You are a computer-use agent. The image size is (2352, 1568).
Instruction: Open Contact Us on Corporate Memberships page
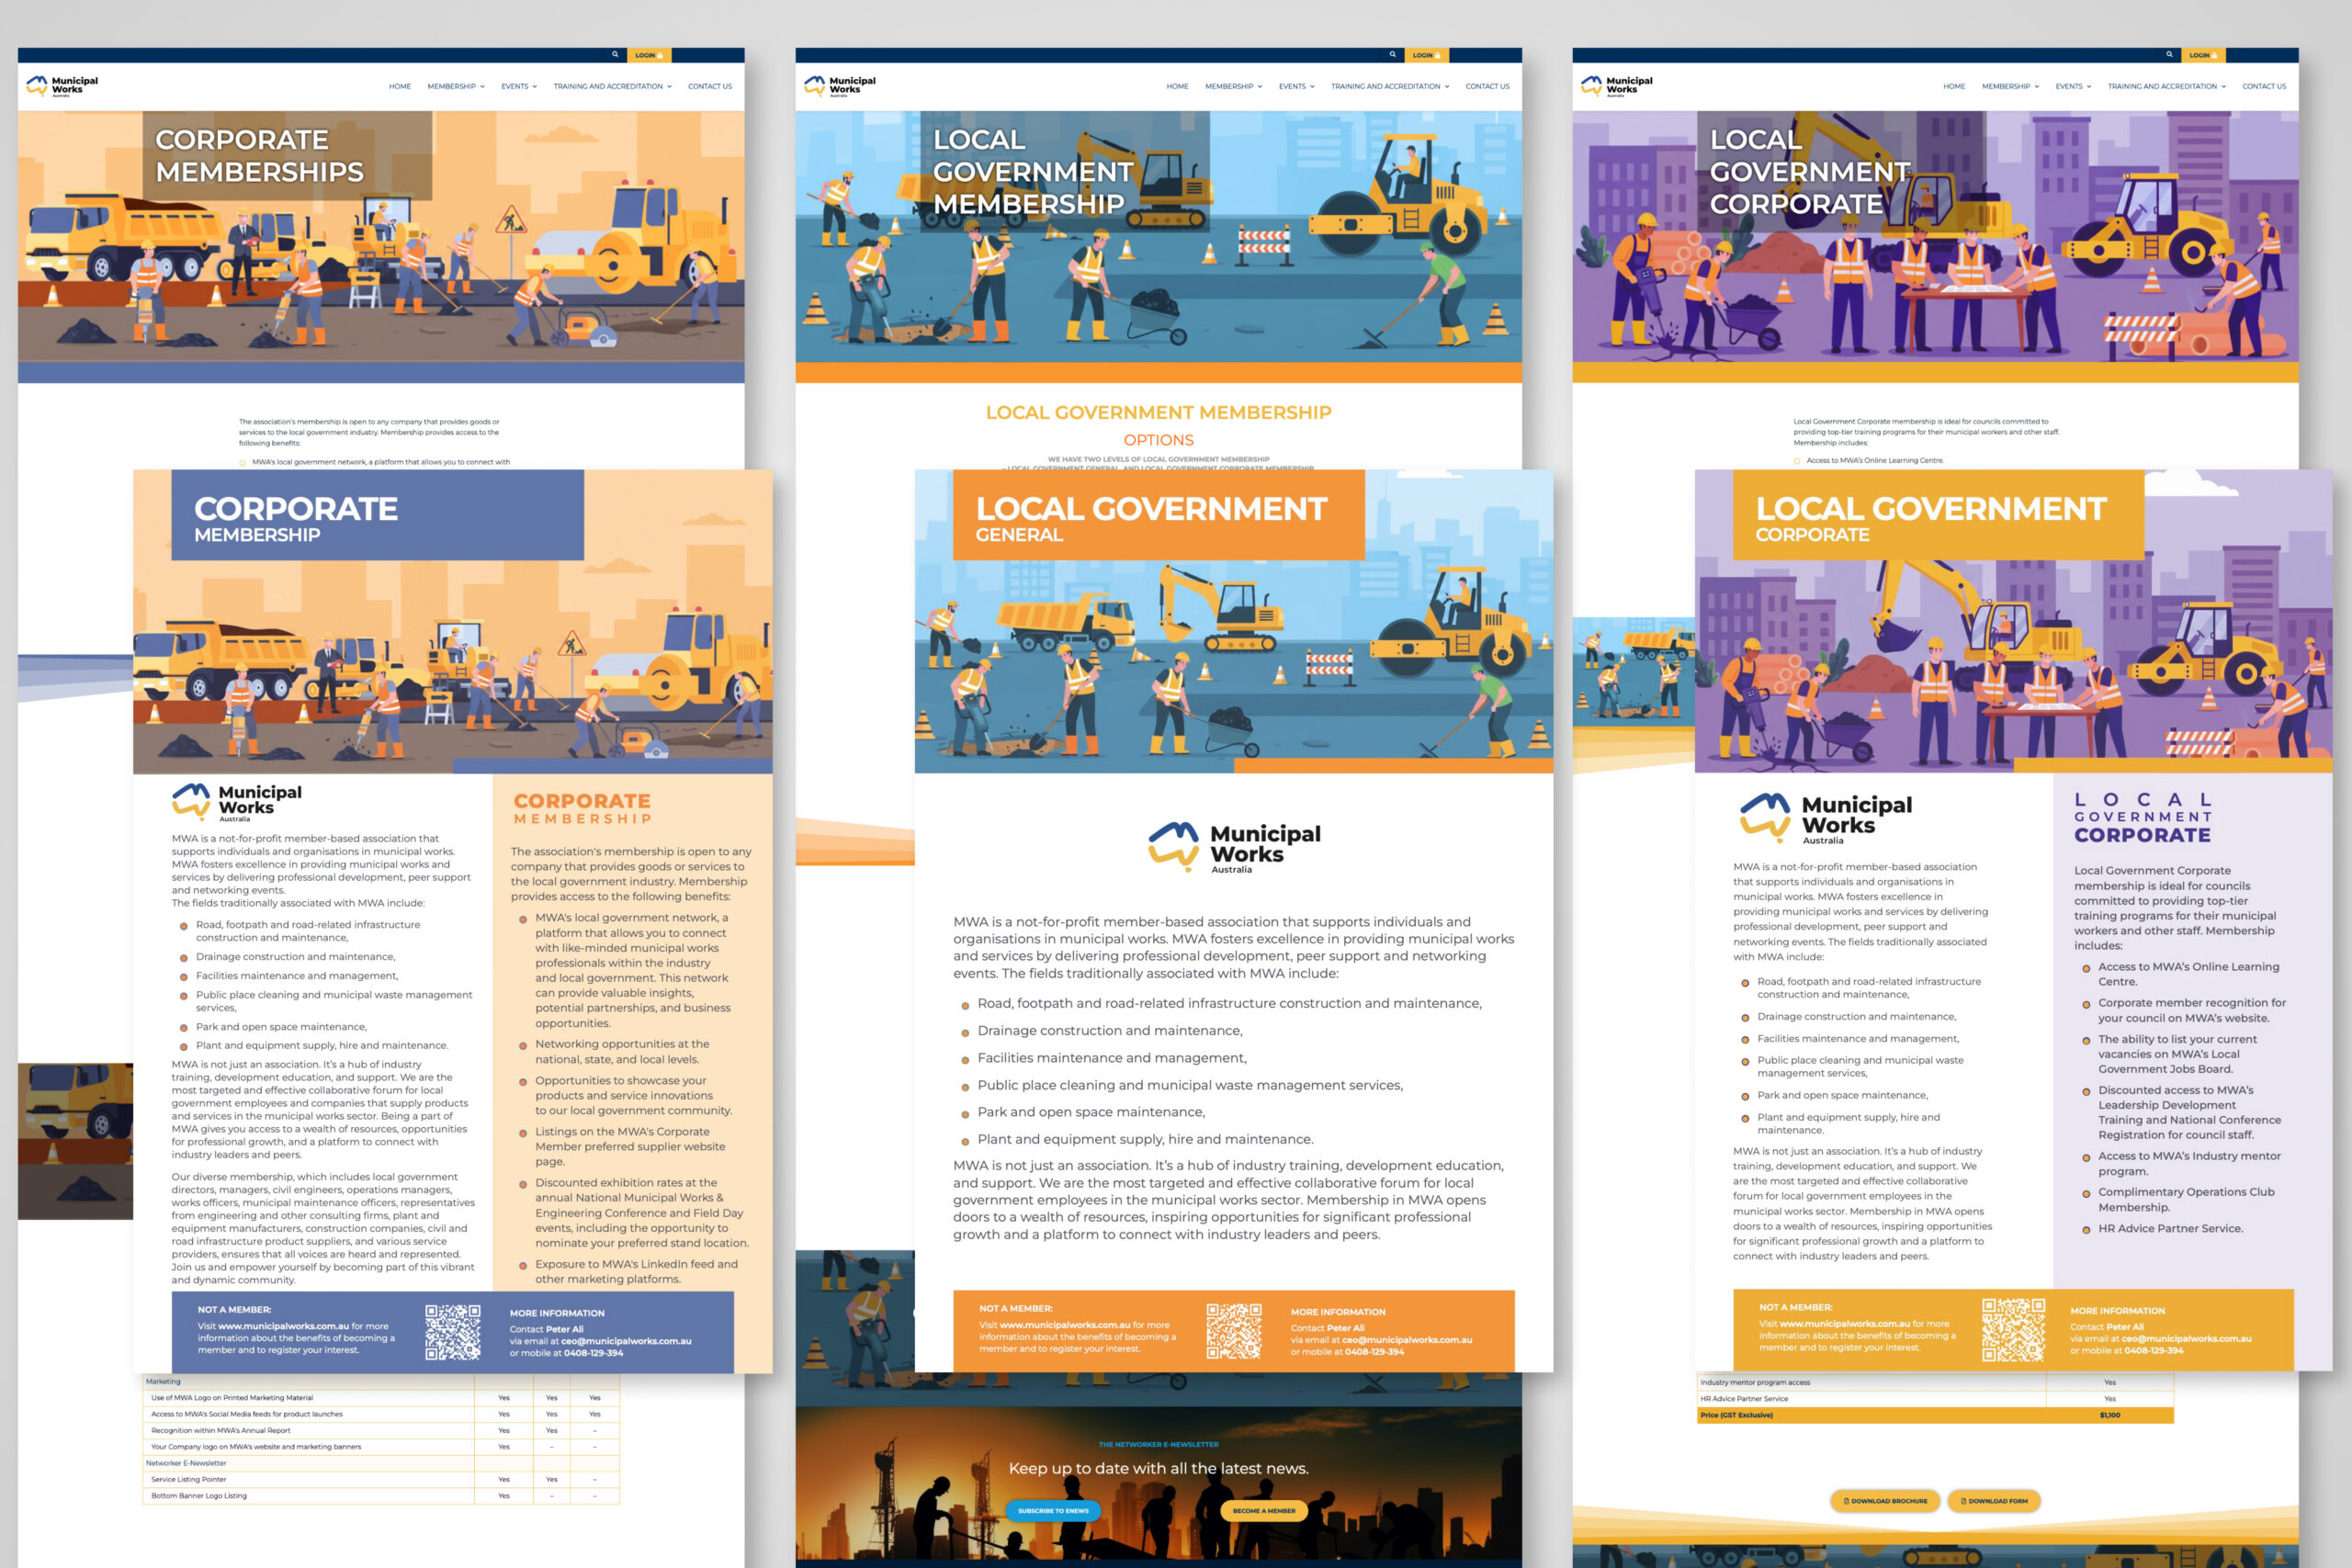[x=710, y=87]
